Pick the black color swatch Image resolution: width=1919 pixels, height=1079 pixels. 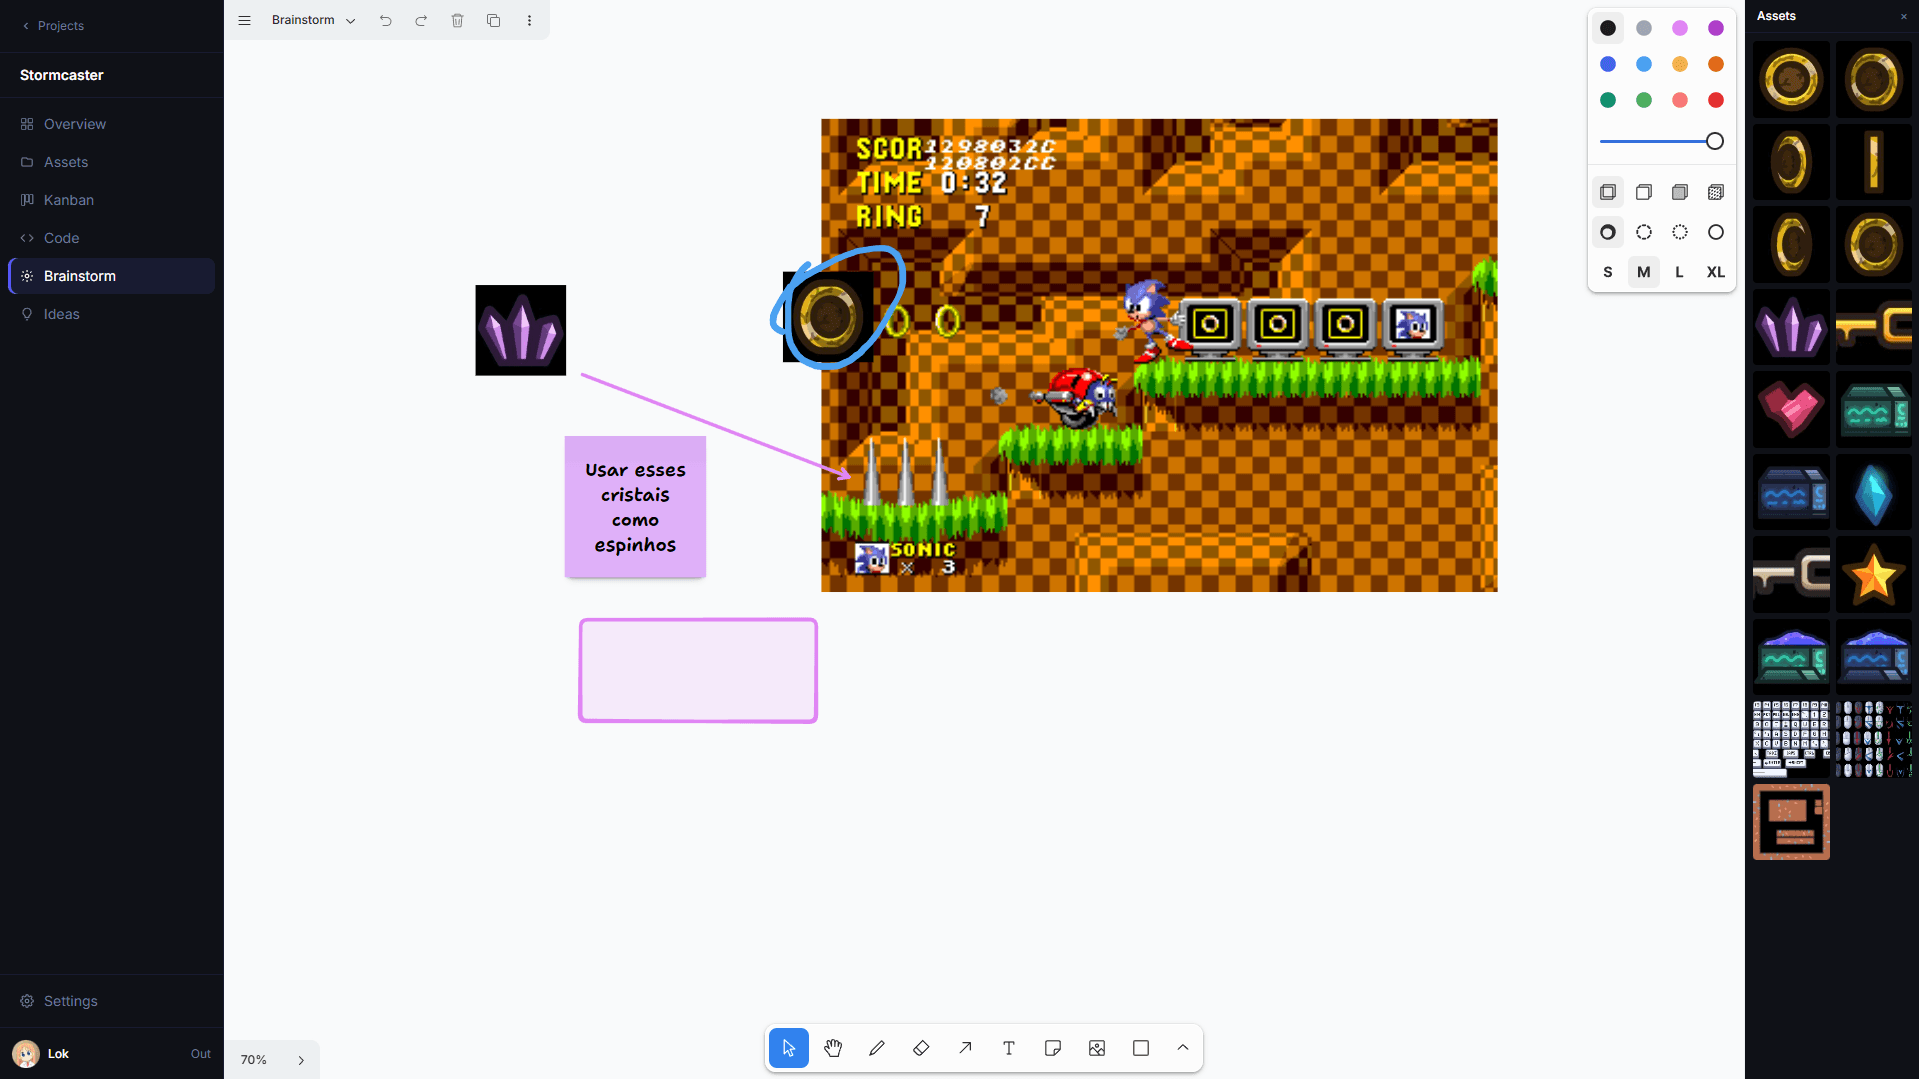click(1608, 28)
